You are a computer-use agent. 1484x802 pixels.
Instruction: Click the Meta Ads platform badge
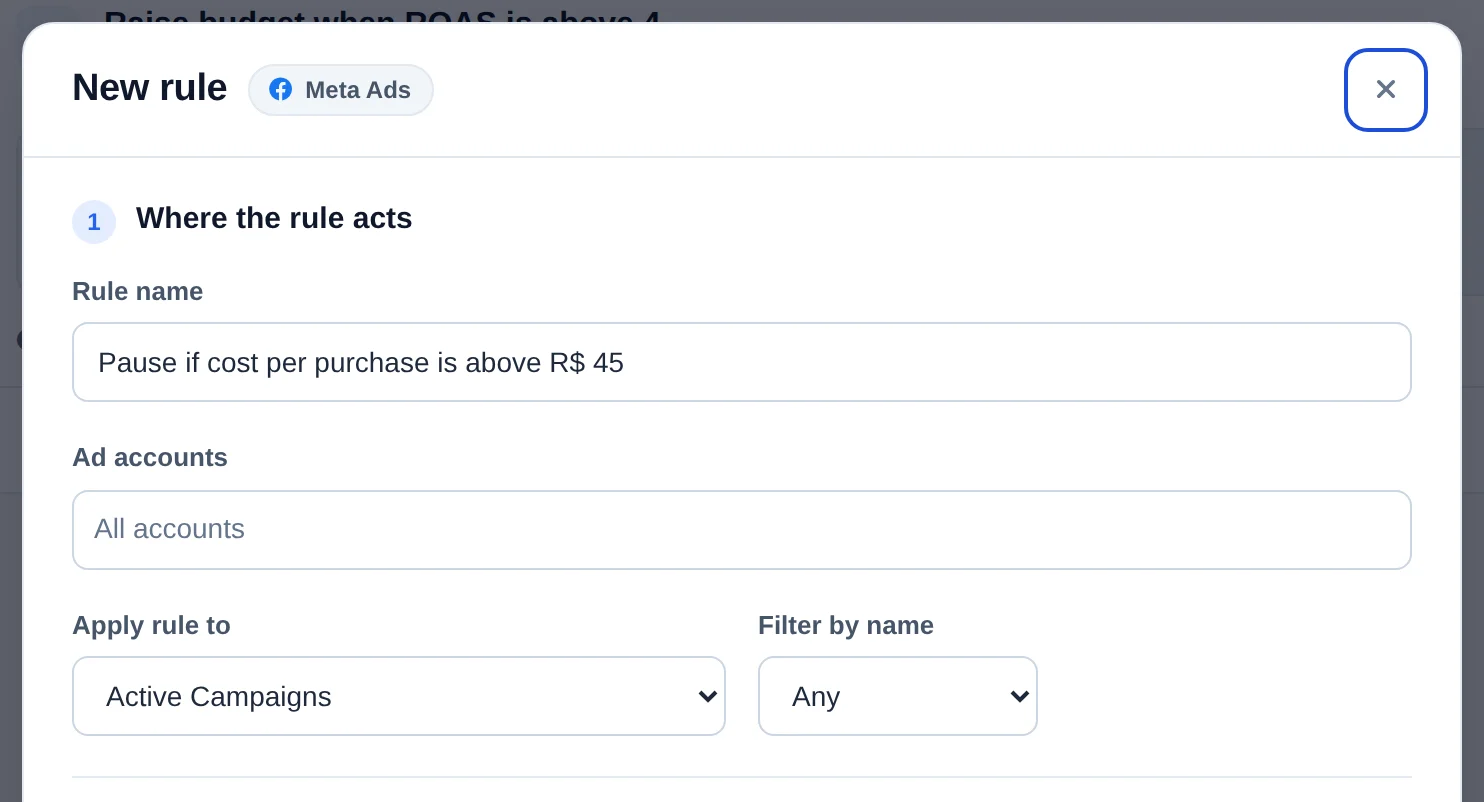tap(341, 90)
